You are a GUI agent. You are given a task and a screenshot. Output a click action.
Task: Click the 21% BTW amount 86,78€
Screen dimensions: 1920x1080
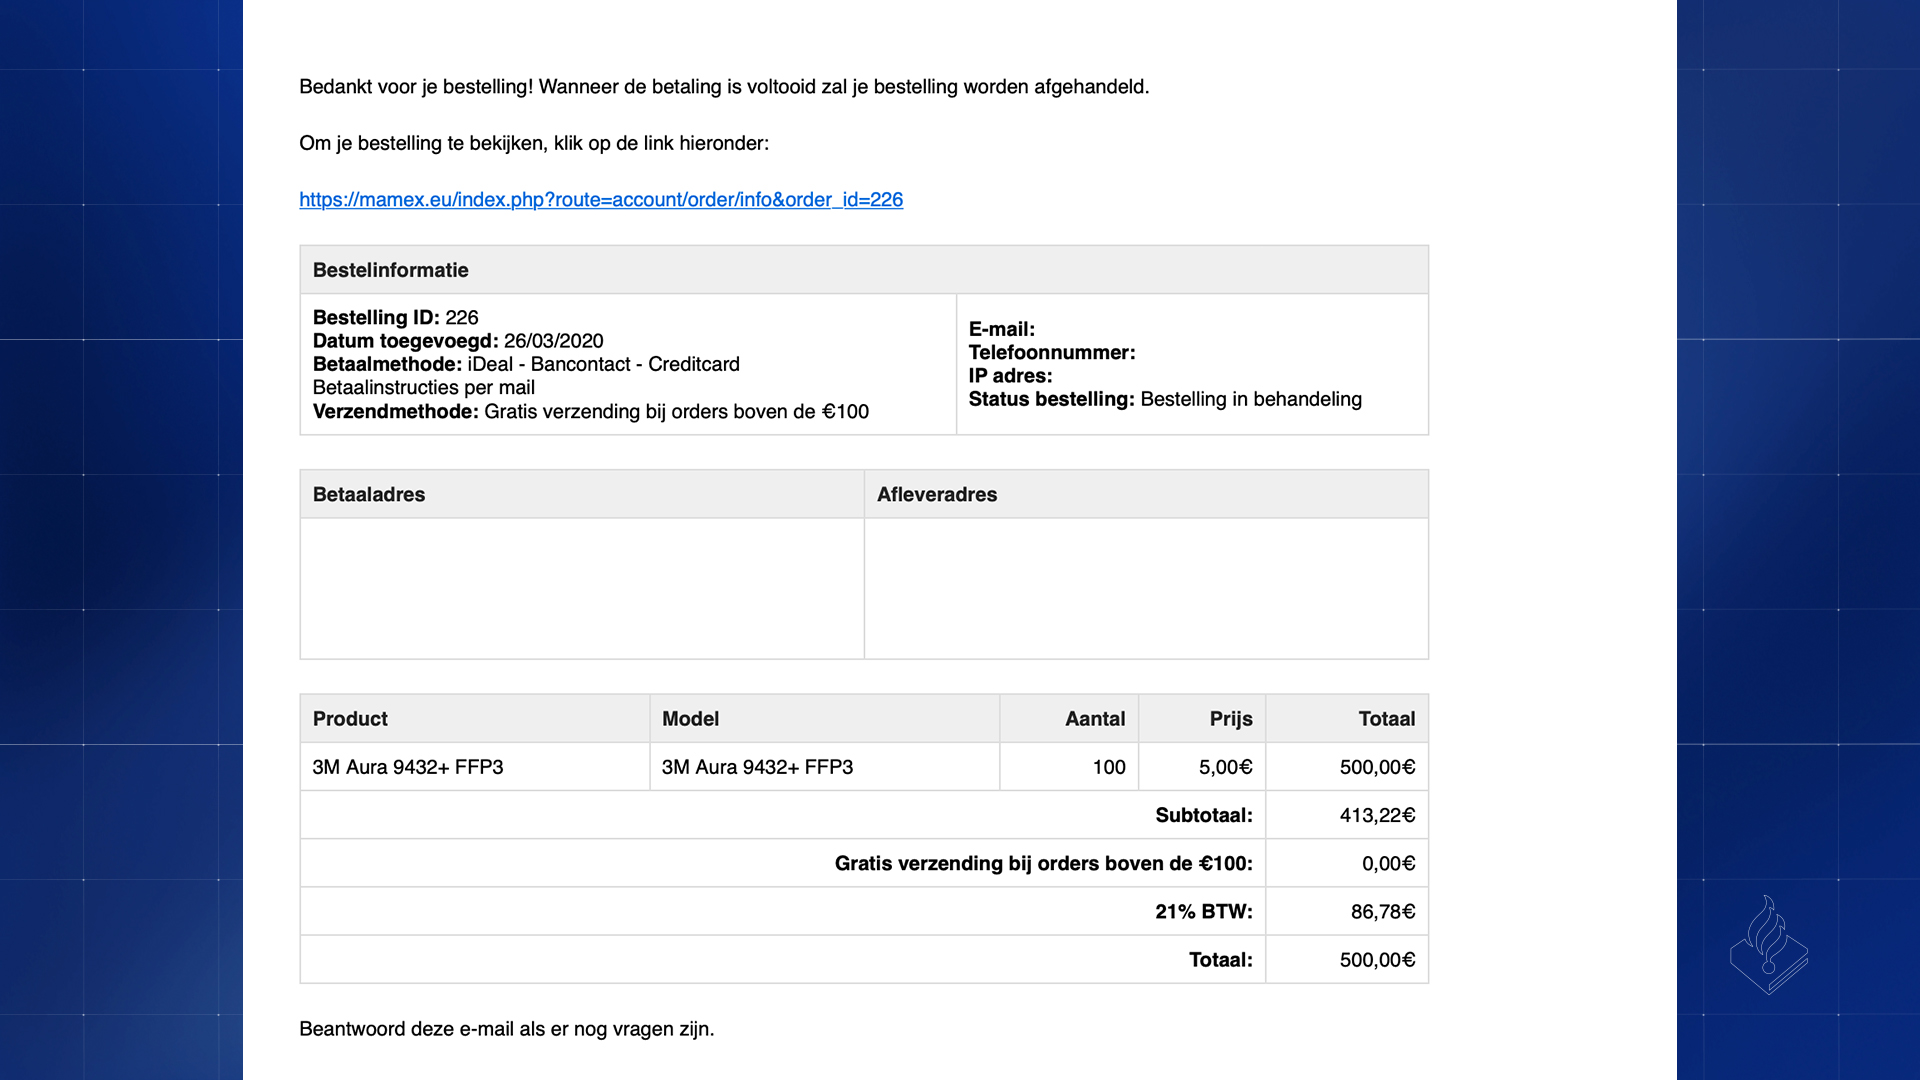point(1383,912)
